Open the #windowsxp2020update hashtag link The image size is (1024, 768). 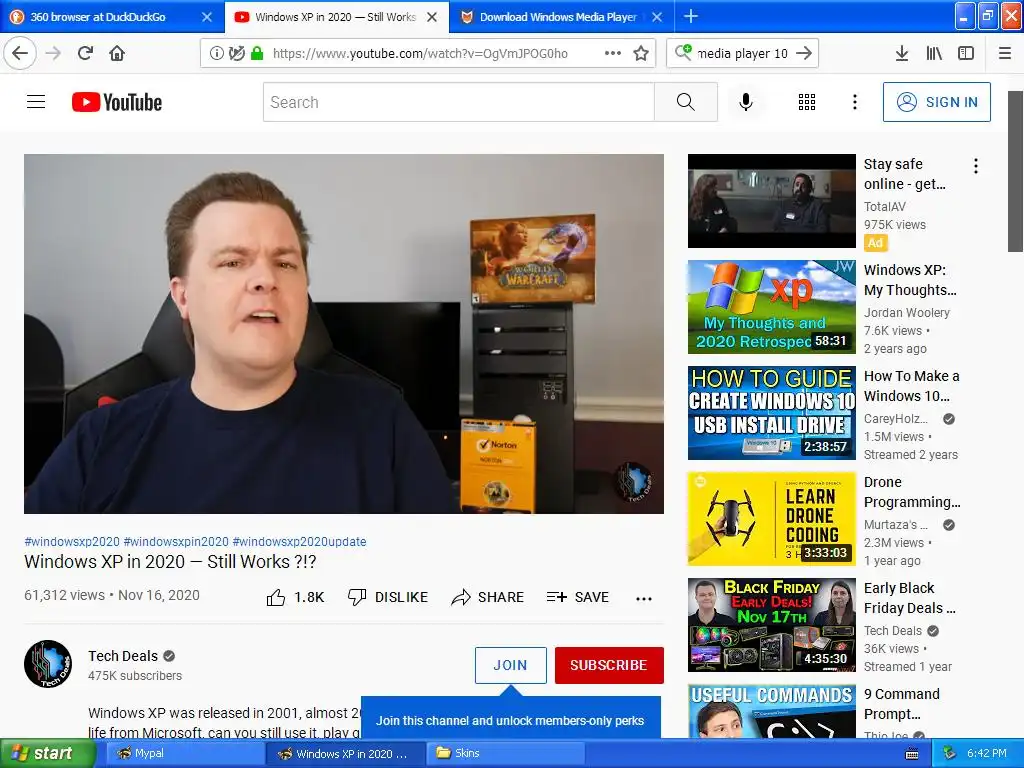click(299, 541)
